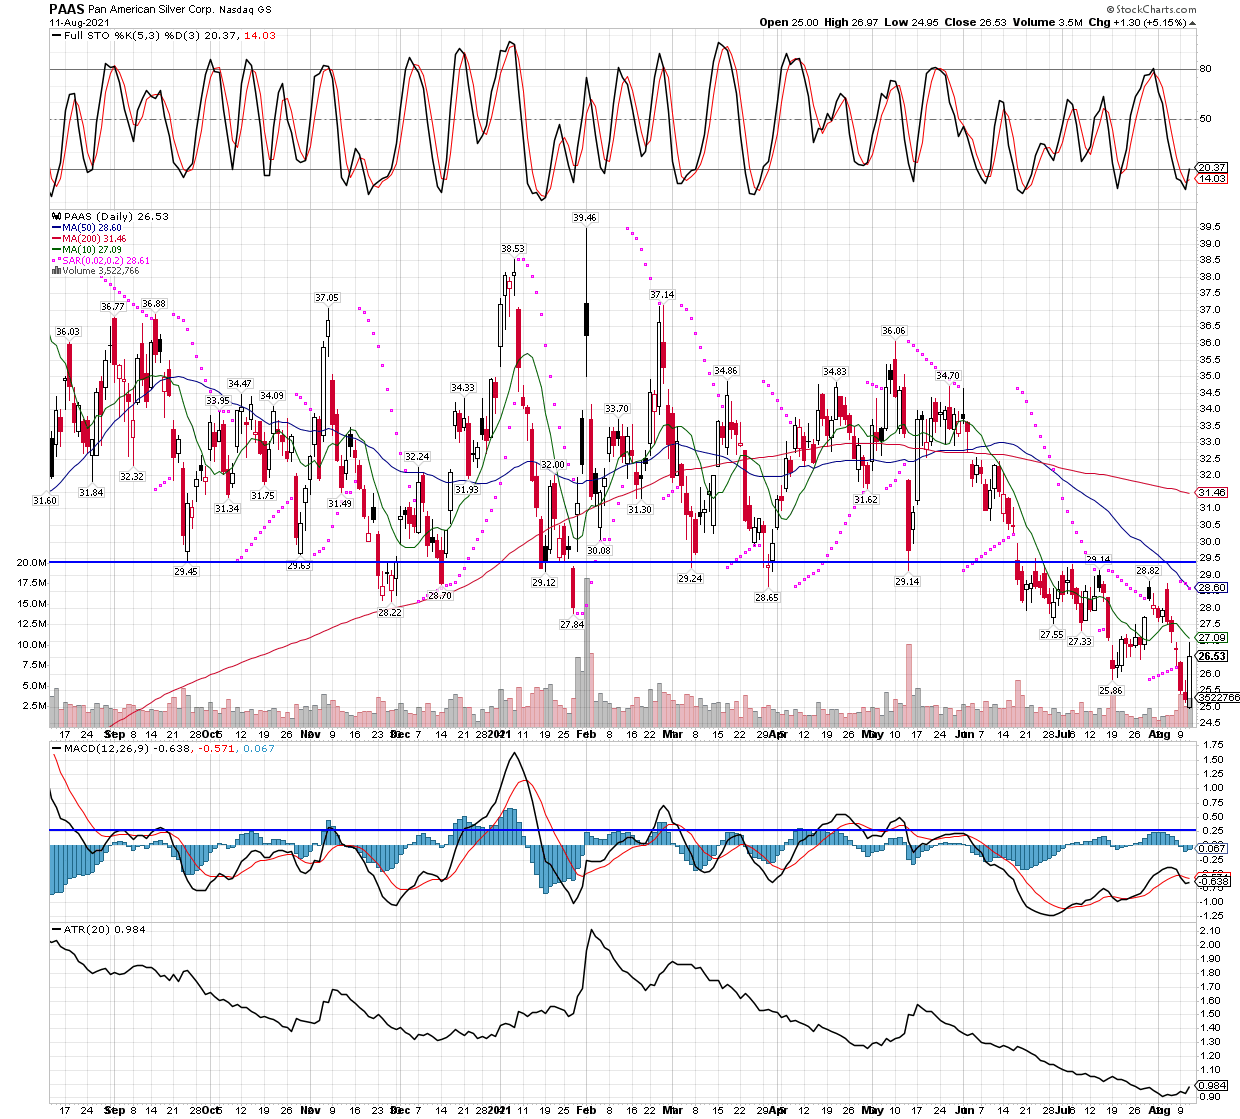Click the blue 28.60 tag on right axis

pos(1212,588)
